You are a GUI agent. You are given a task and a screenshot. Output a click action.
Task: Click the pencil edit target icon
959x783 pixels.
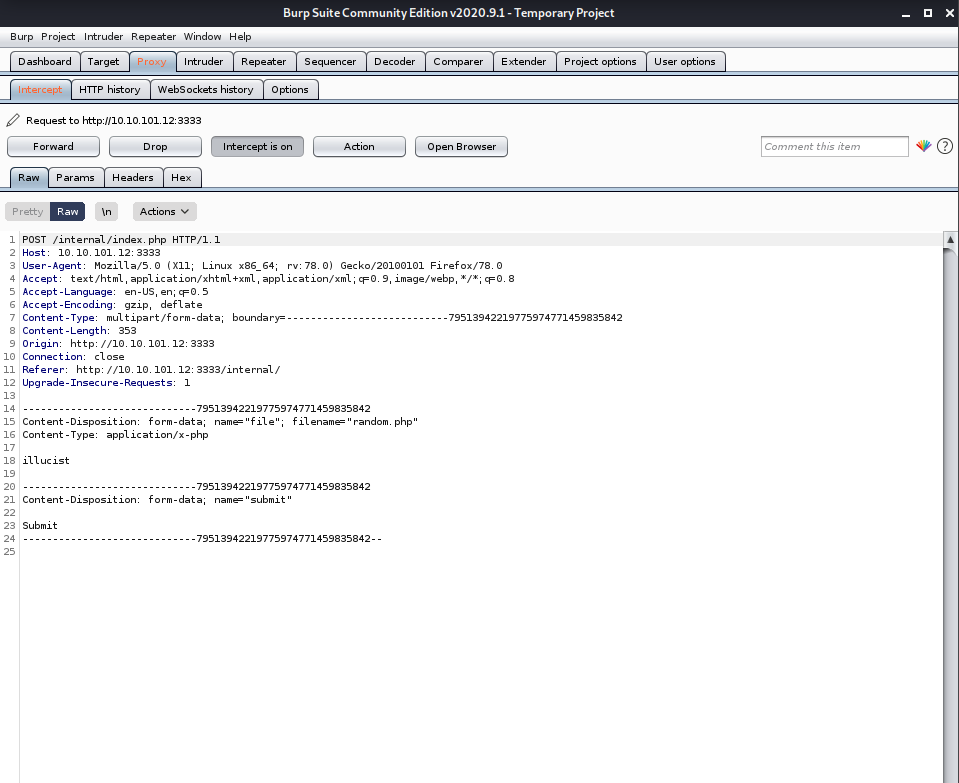click(13, 120)
